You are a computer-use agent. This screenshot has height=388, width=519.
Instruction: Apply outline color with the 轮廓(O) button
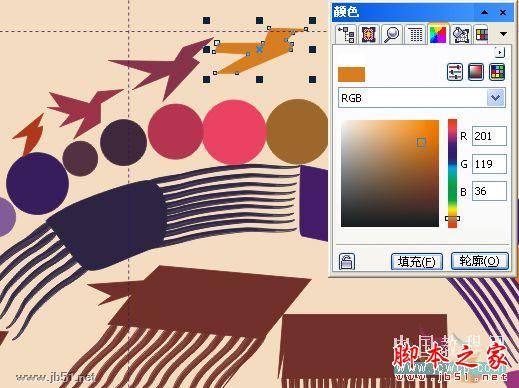pos(480,261)
